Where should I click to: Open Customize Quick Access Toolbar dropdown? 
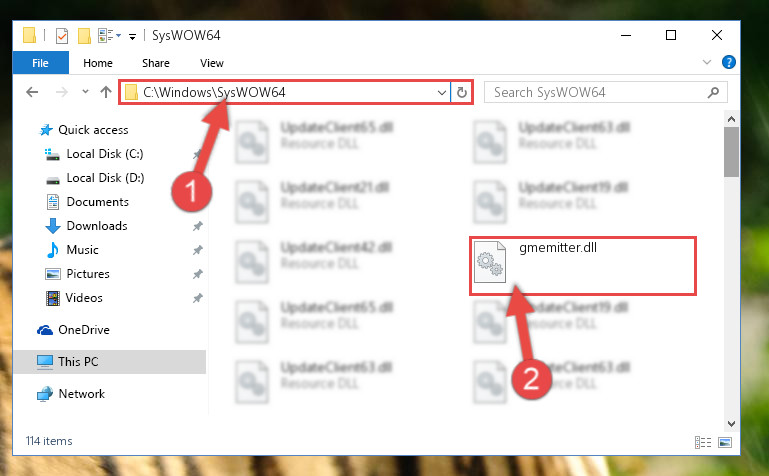132,36
